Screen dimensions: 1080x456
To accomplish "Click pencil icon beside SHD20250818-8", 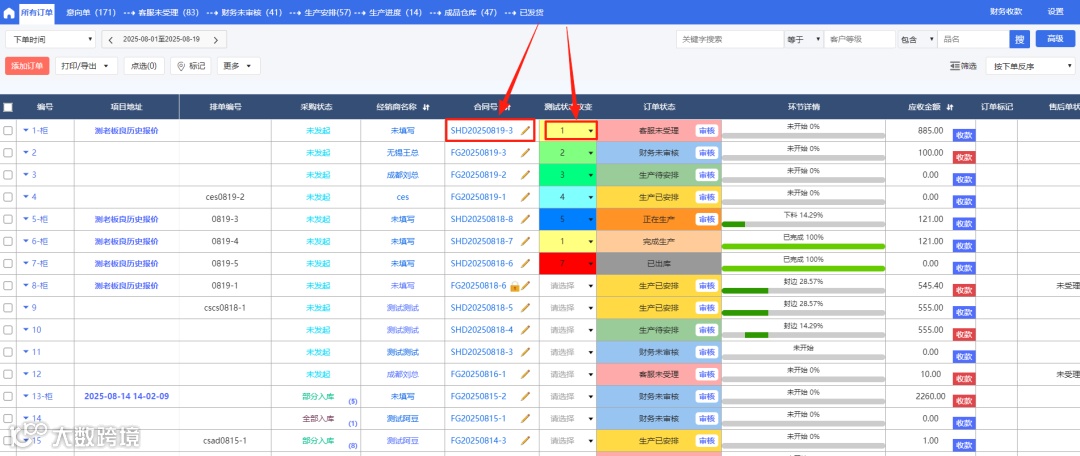I will point(526,219).
